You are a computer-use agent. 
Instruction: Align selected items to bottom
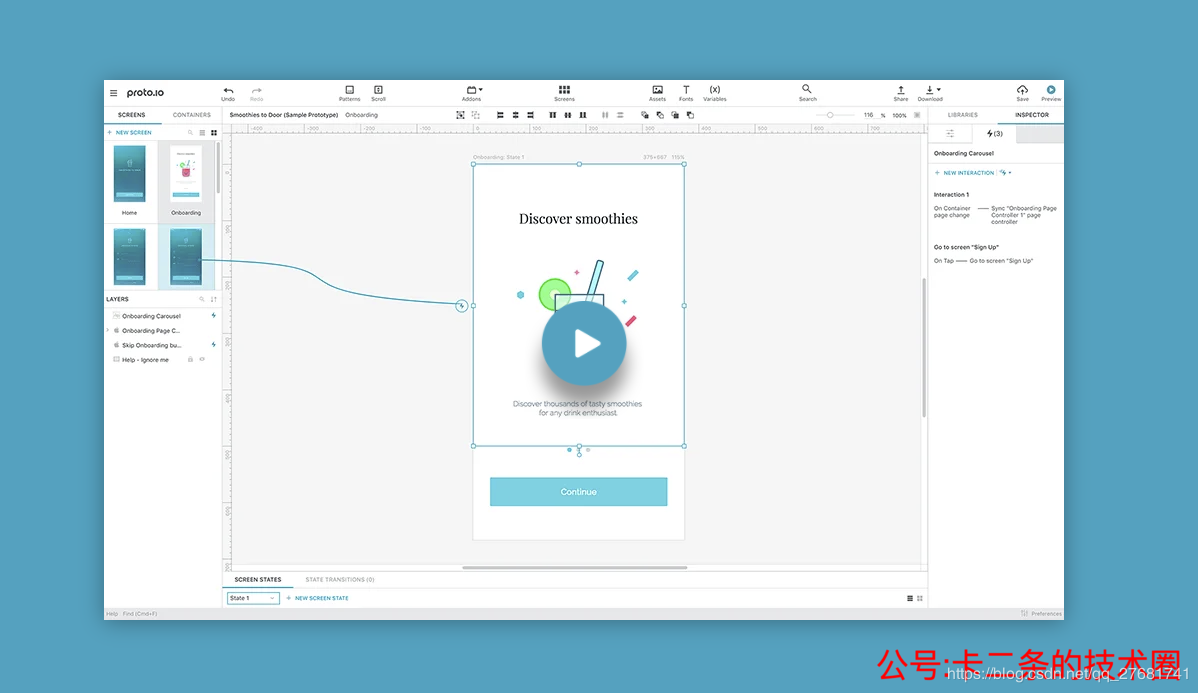coord(583,115)
